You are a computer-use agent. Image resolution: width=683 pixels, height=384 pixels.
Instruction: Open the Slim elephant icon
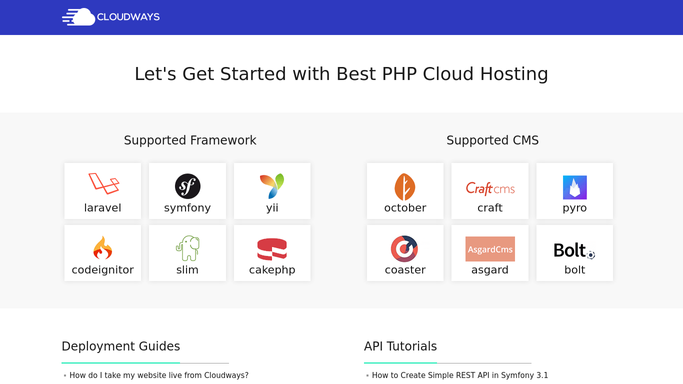coord(188,248)
